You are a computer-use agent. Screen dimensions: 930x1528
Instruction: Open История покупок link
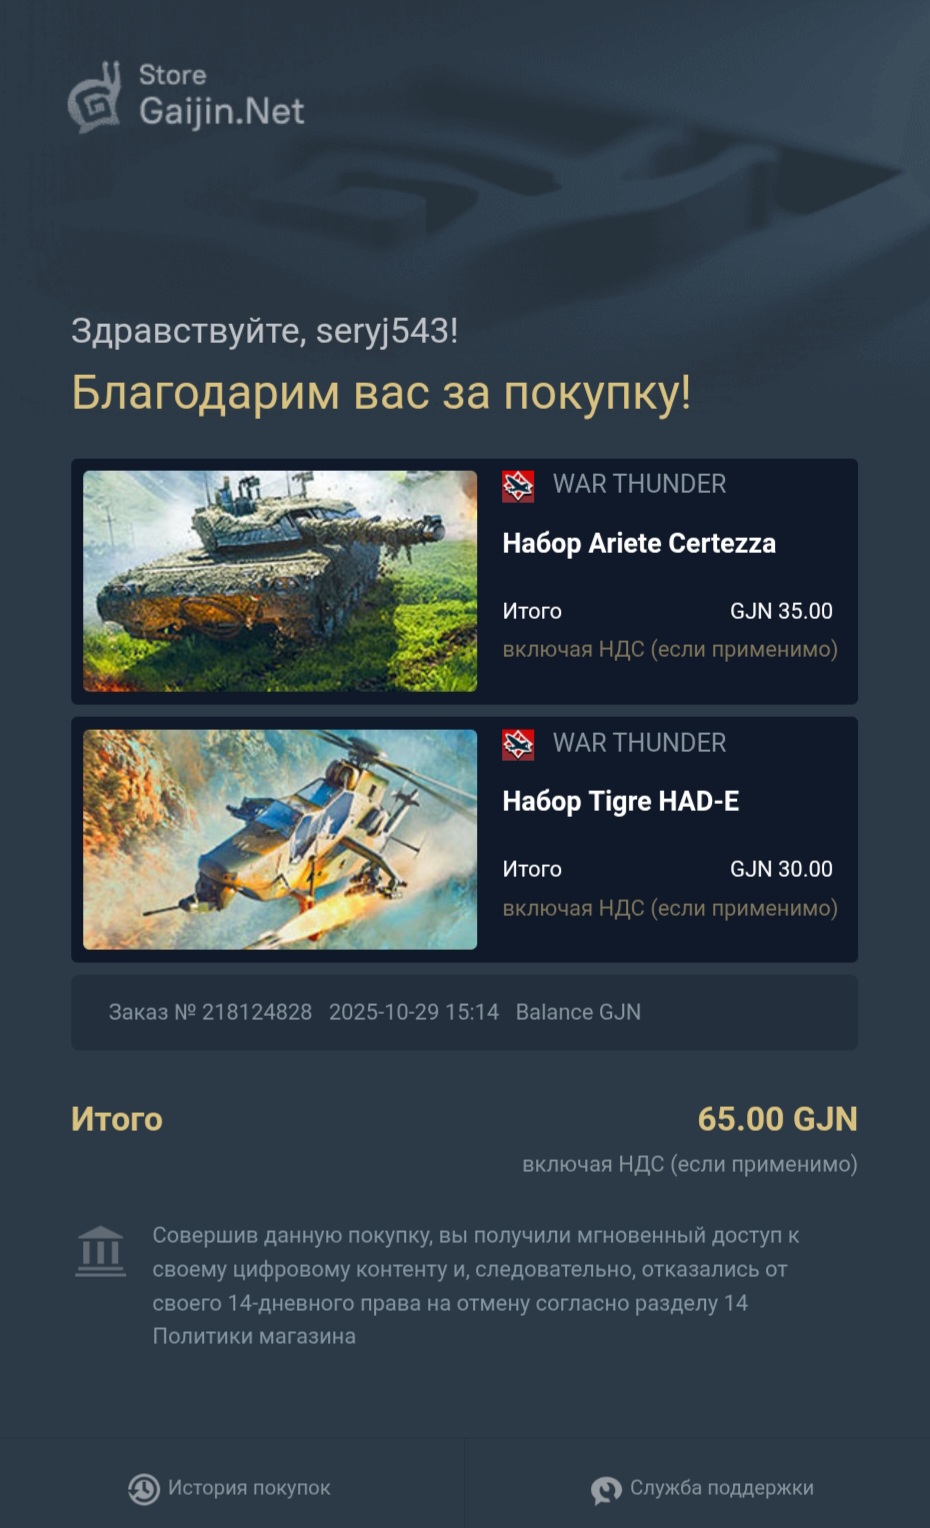[249, 1488]
